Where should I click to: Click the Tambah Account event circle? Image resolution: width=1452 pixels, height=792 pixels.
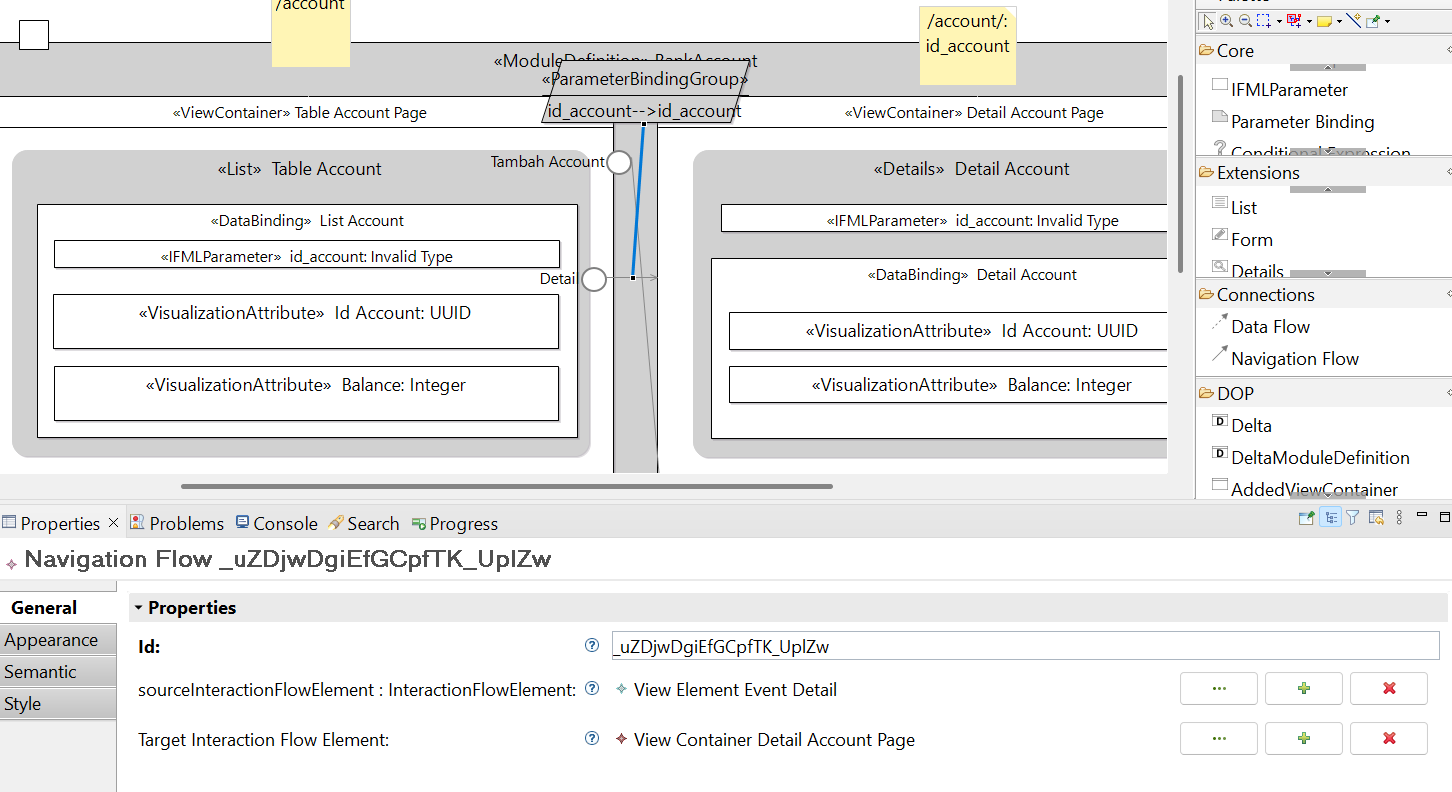[x=620, y=162]
